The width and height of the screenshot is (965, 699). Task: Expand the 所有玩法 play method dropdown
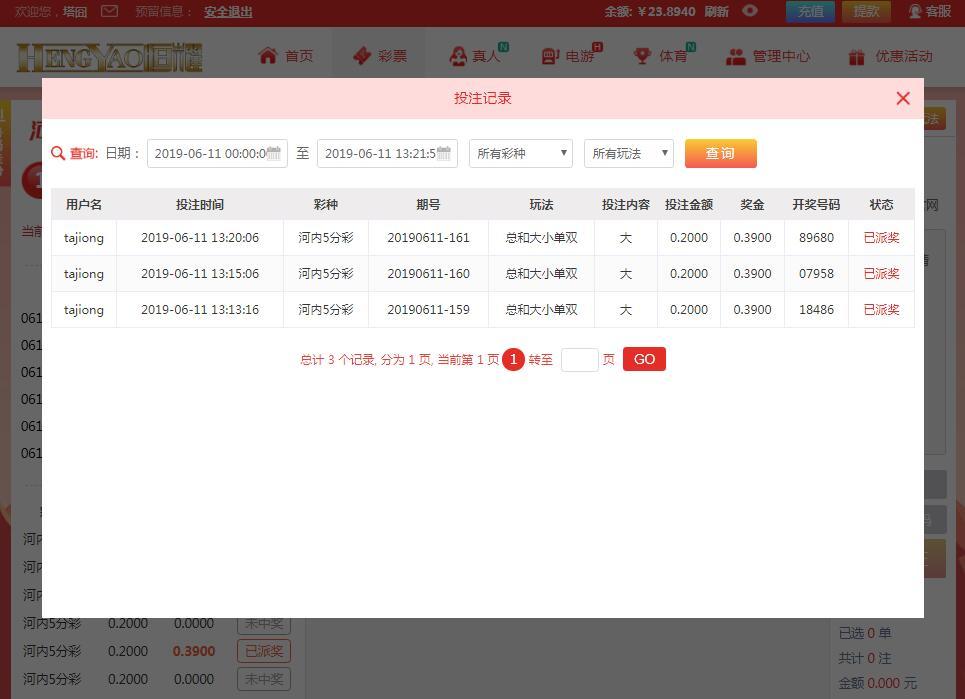point(629,153)
